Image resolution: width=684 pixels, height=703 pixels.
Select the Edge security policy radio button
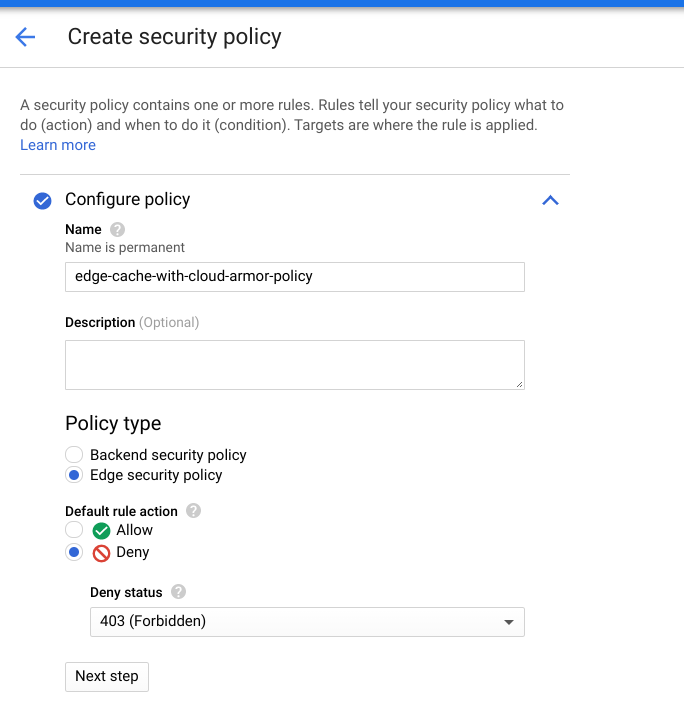click(x=74, y=475)
